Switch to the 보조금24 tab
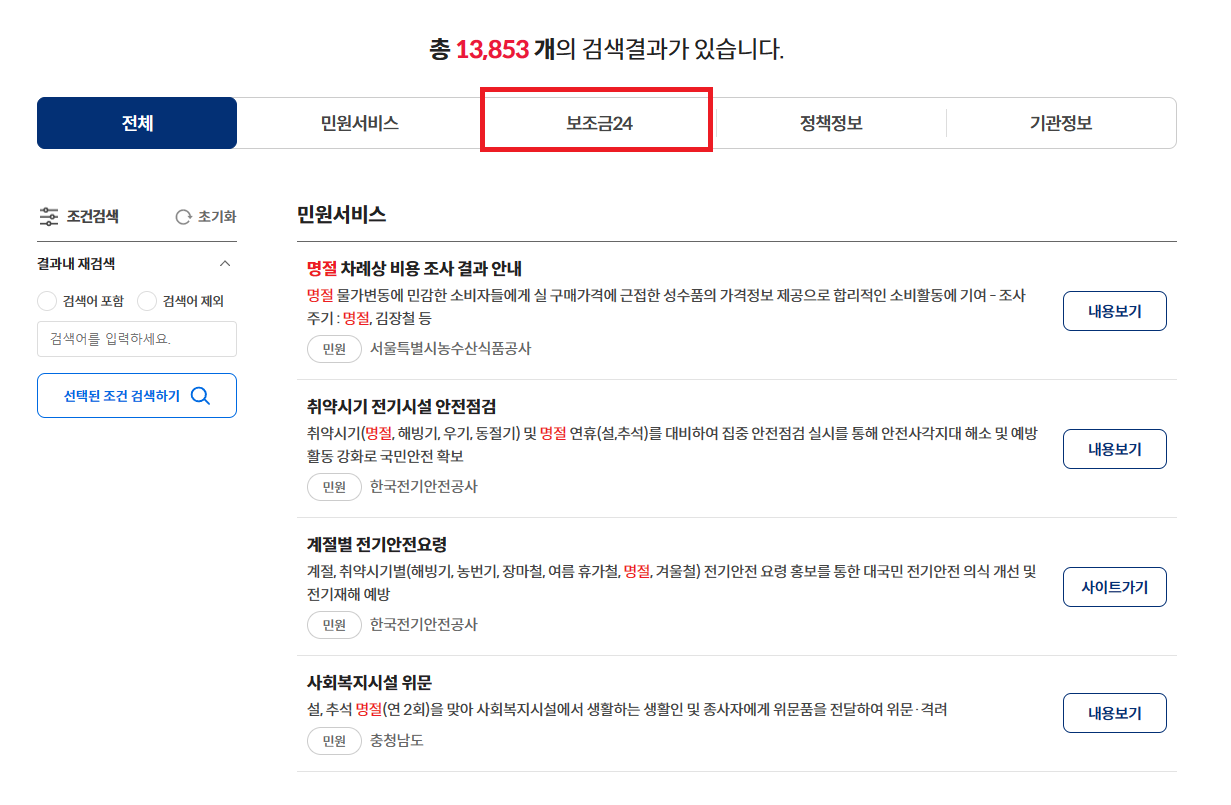The height and width of the screenshot is (805, 1231). (596, 122)
